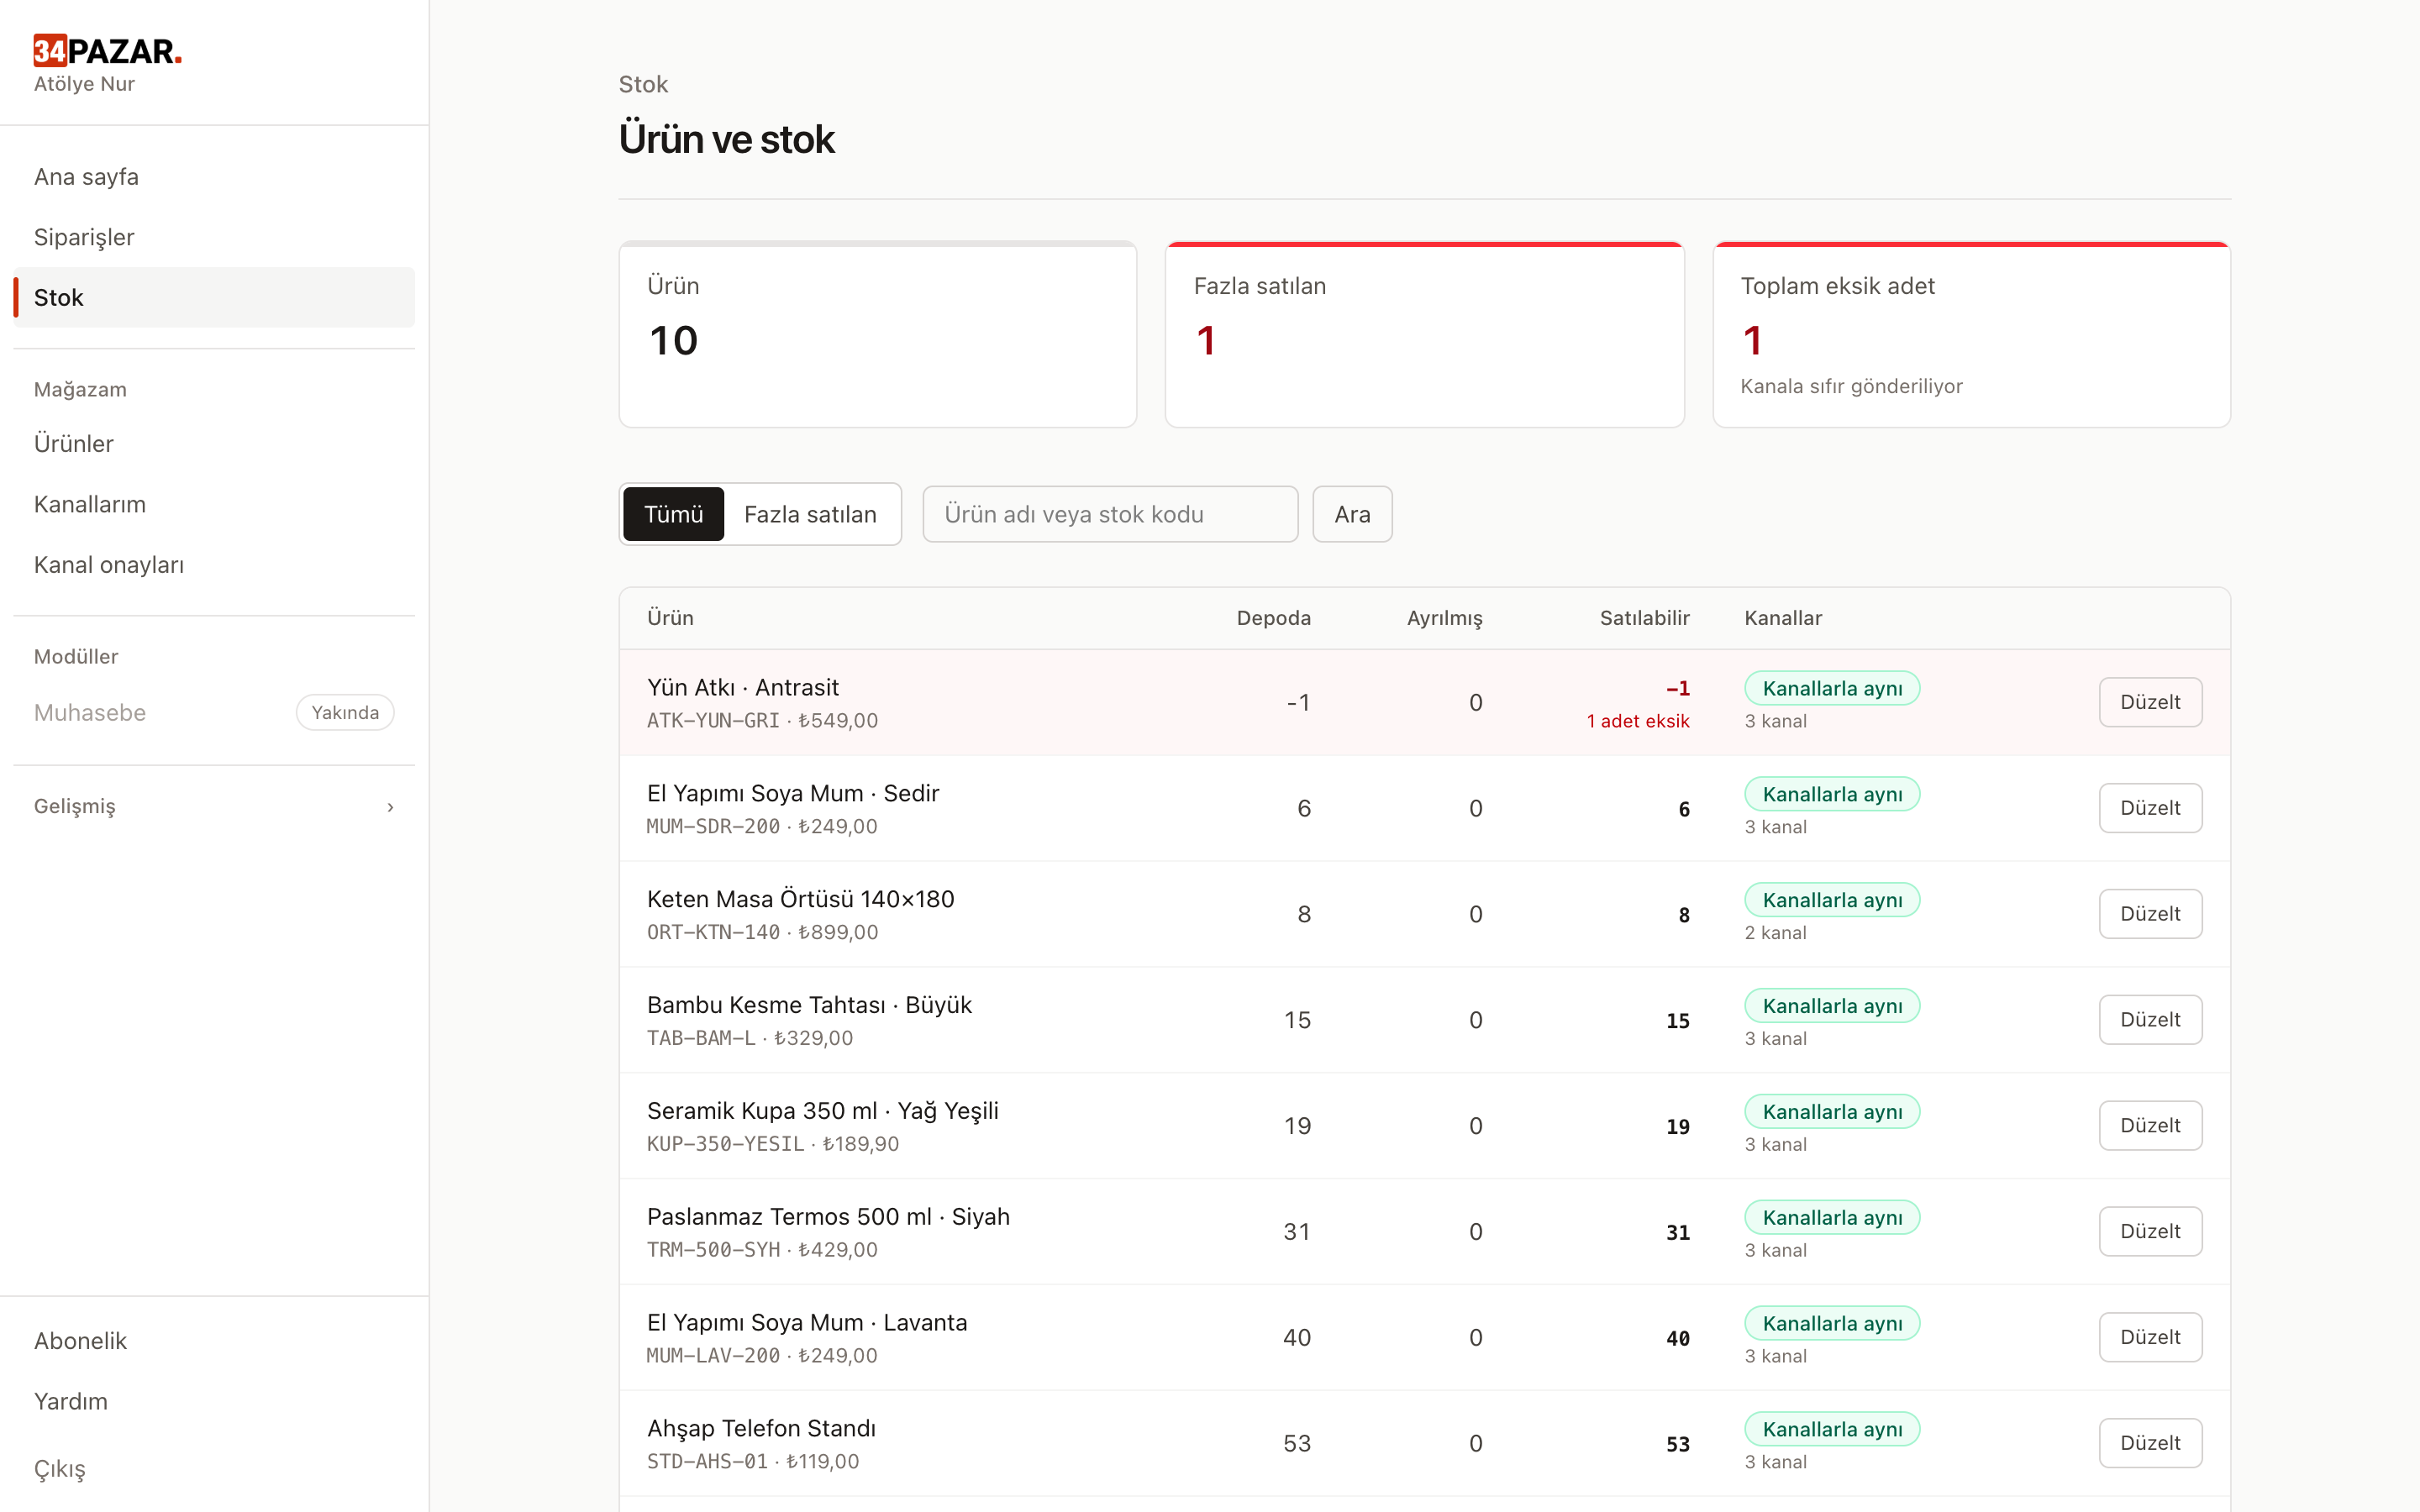Click Düzelt for Keten Masa Örtüsü
The height and width of the screenshot is (1512, 2420).
pos(2150,914)
